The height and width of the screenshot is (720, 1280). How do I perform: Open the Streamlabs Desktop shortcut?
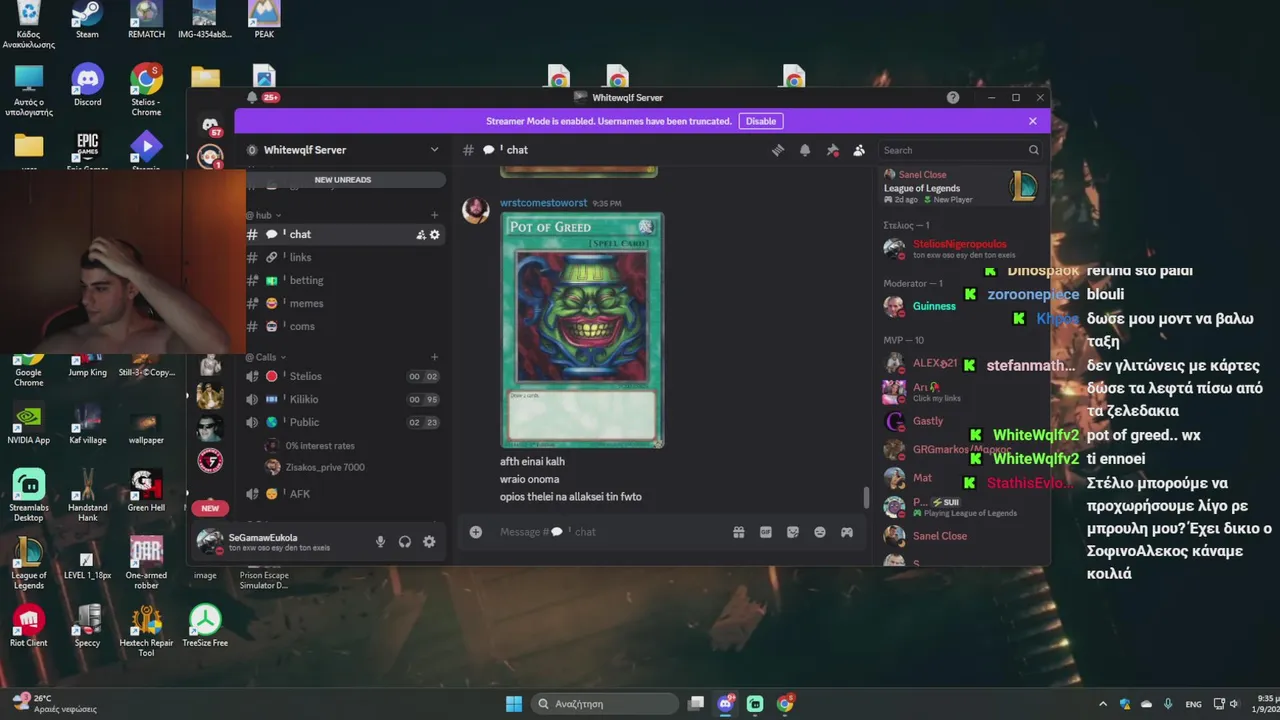pyautogui.click(x=28, y=496)
